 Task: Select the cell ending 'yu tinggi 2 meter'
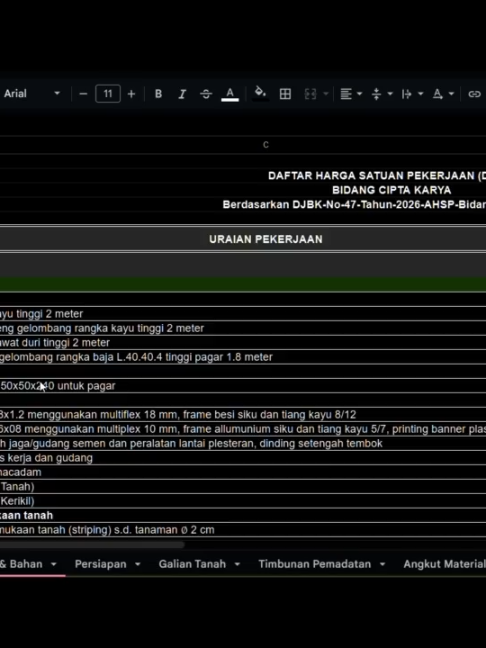[x=243, y=314]
